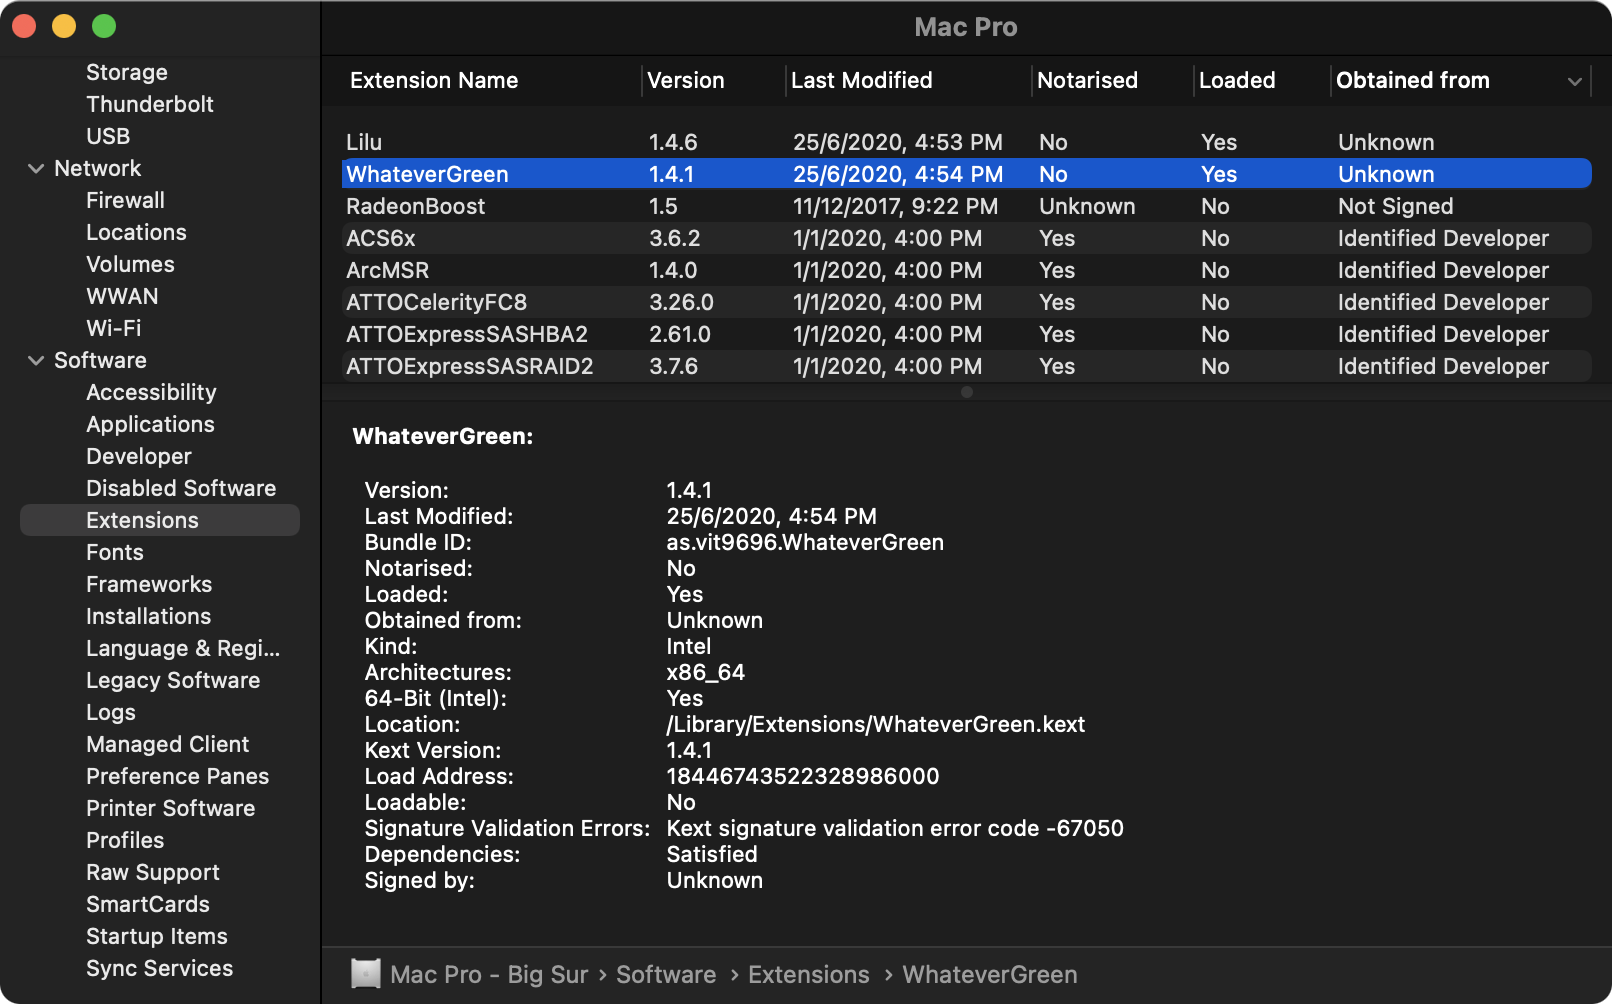The height and width of the screenshot is (1004, 1612).
Task: Click Software in the path bar
Action: pyautogui.click(x=666, y=974)
